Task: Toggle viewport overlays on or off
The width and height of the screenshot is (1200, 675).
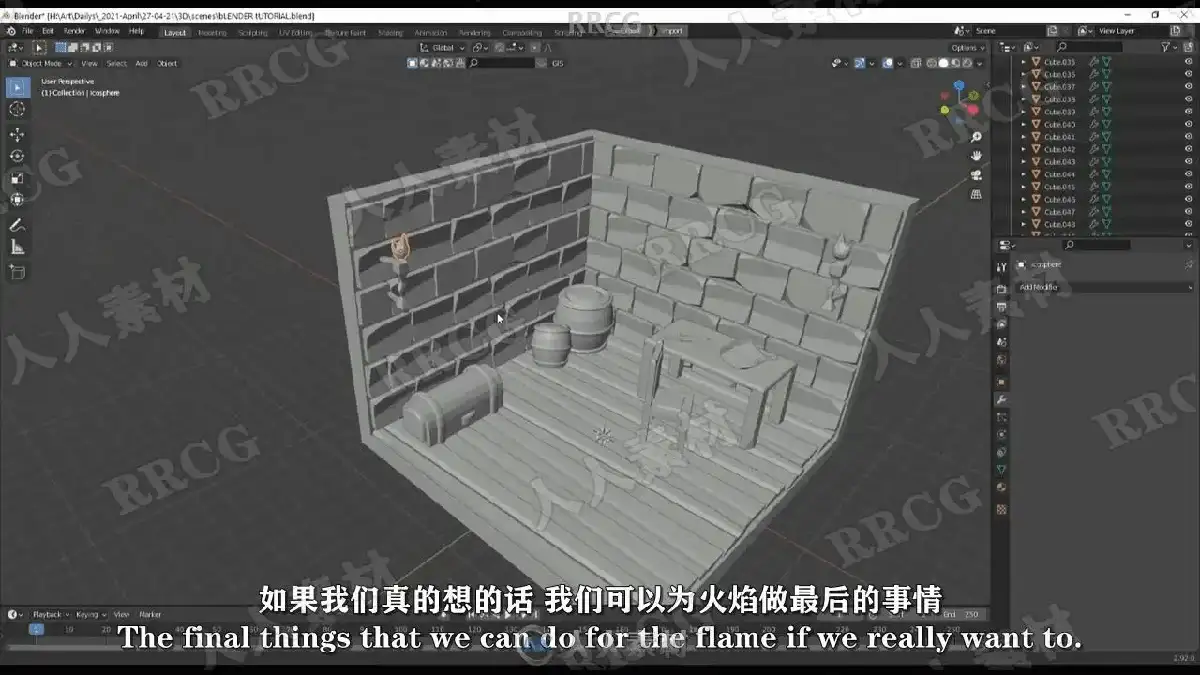Action: [887, 63]
